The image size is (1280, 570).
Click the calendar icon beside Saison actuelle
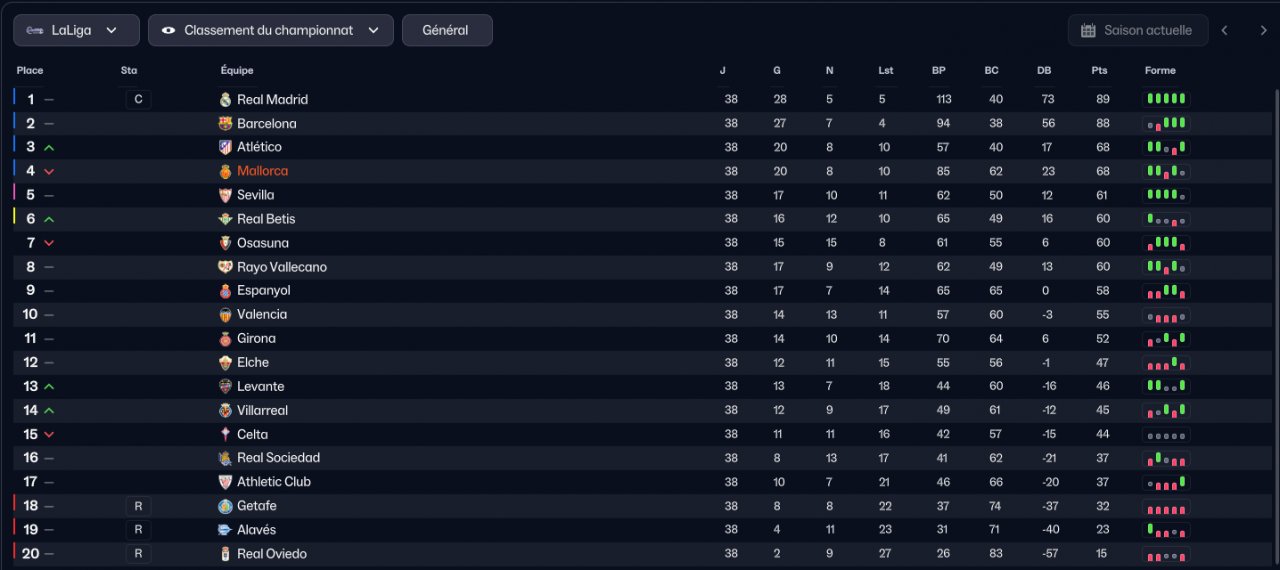point(1088,31)
